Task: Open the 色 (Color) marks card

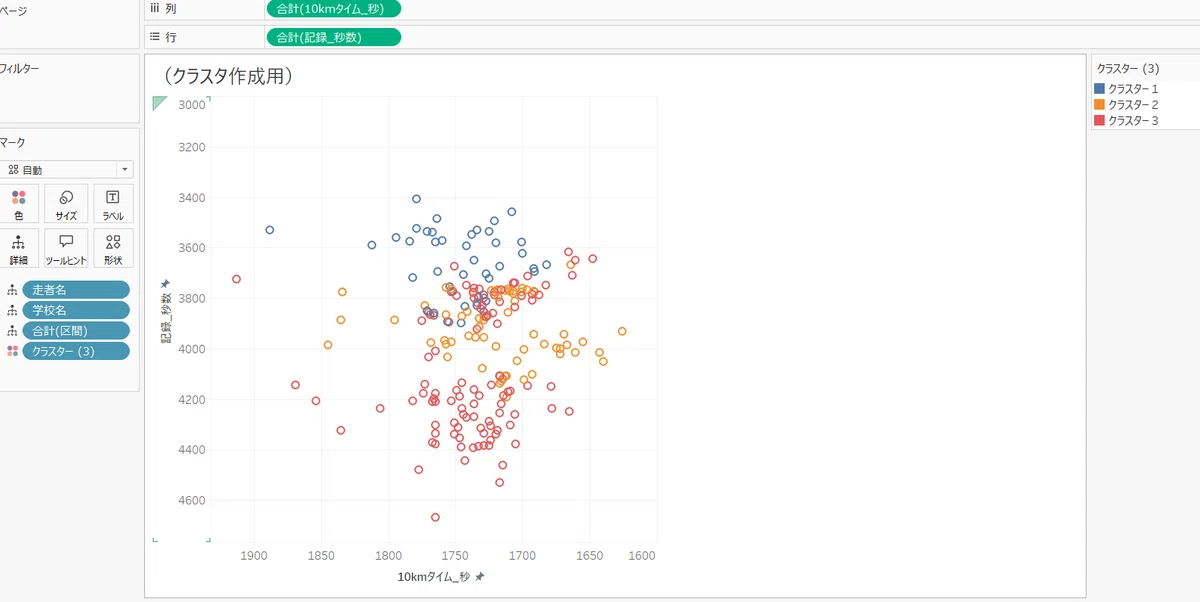Action: click(x=19, y=203)
